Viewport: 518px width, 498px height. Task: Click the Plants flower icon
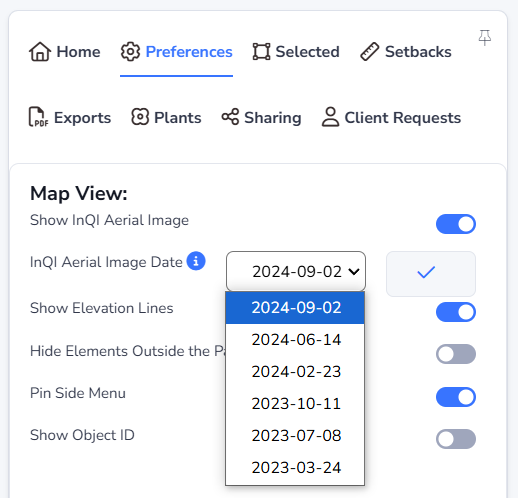pos(140,117)
